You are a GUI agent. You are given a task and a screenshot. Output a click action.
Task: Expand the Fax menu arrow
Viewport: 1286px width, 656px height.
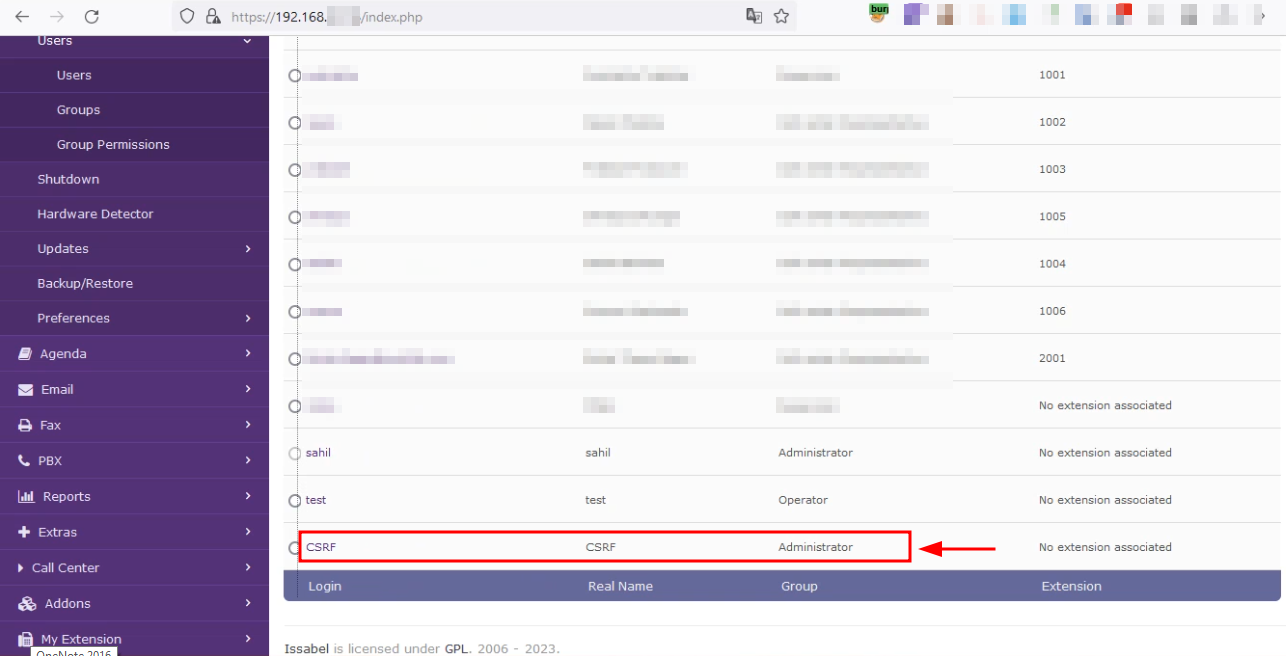(248, 425)
